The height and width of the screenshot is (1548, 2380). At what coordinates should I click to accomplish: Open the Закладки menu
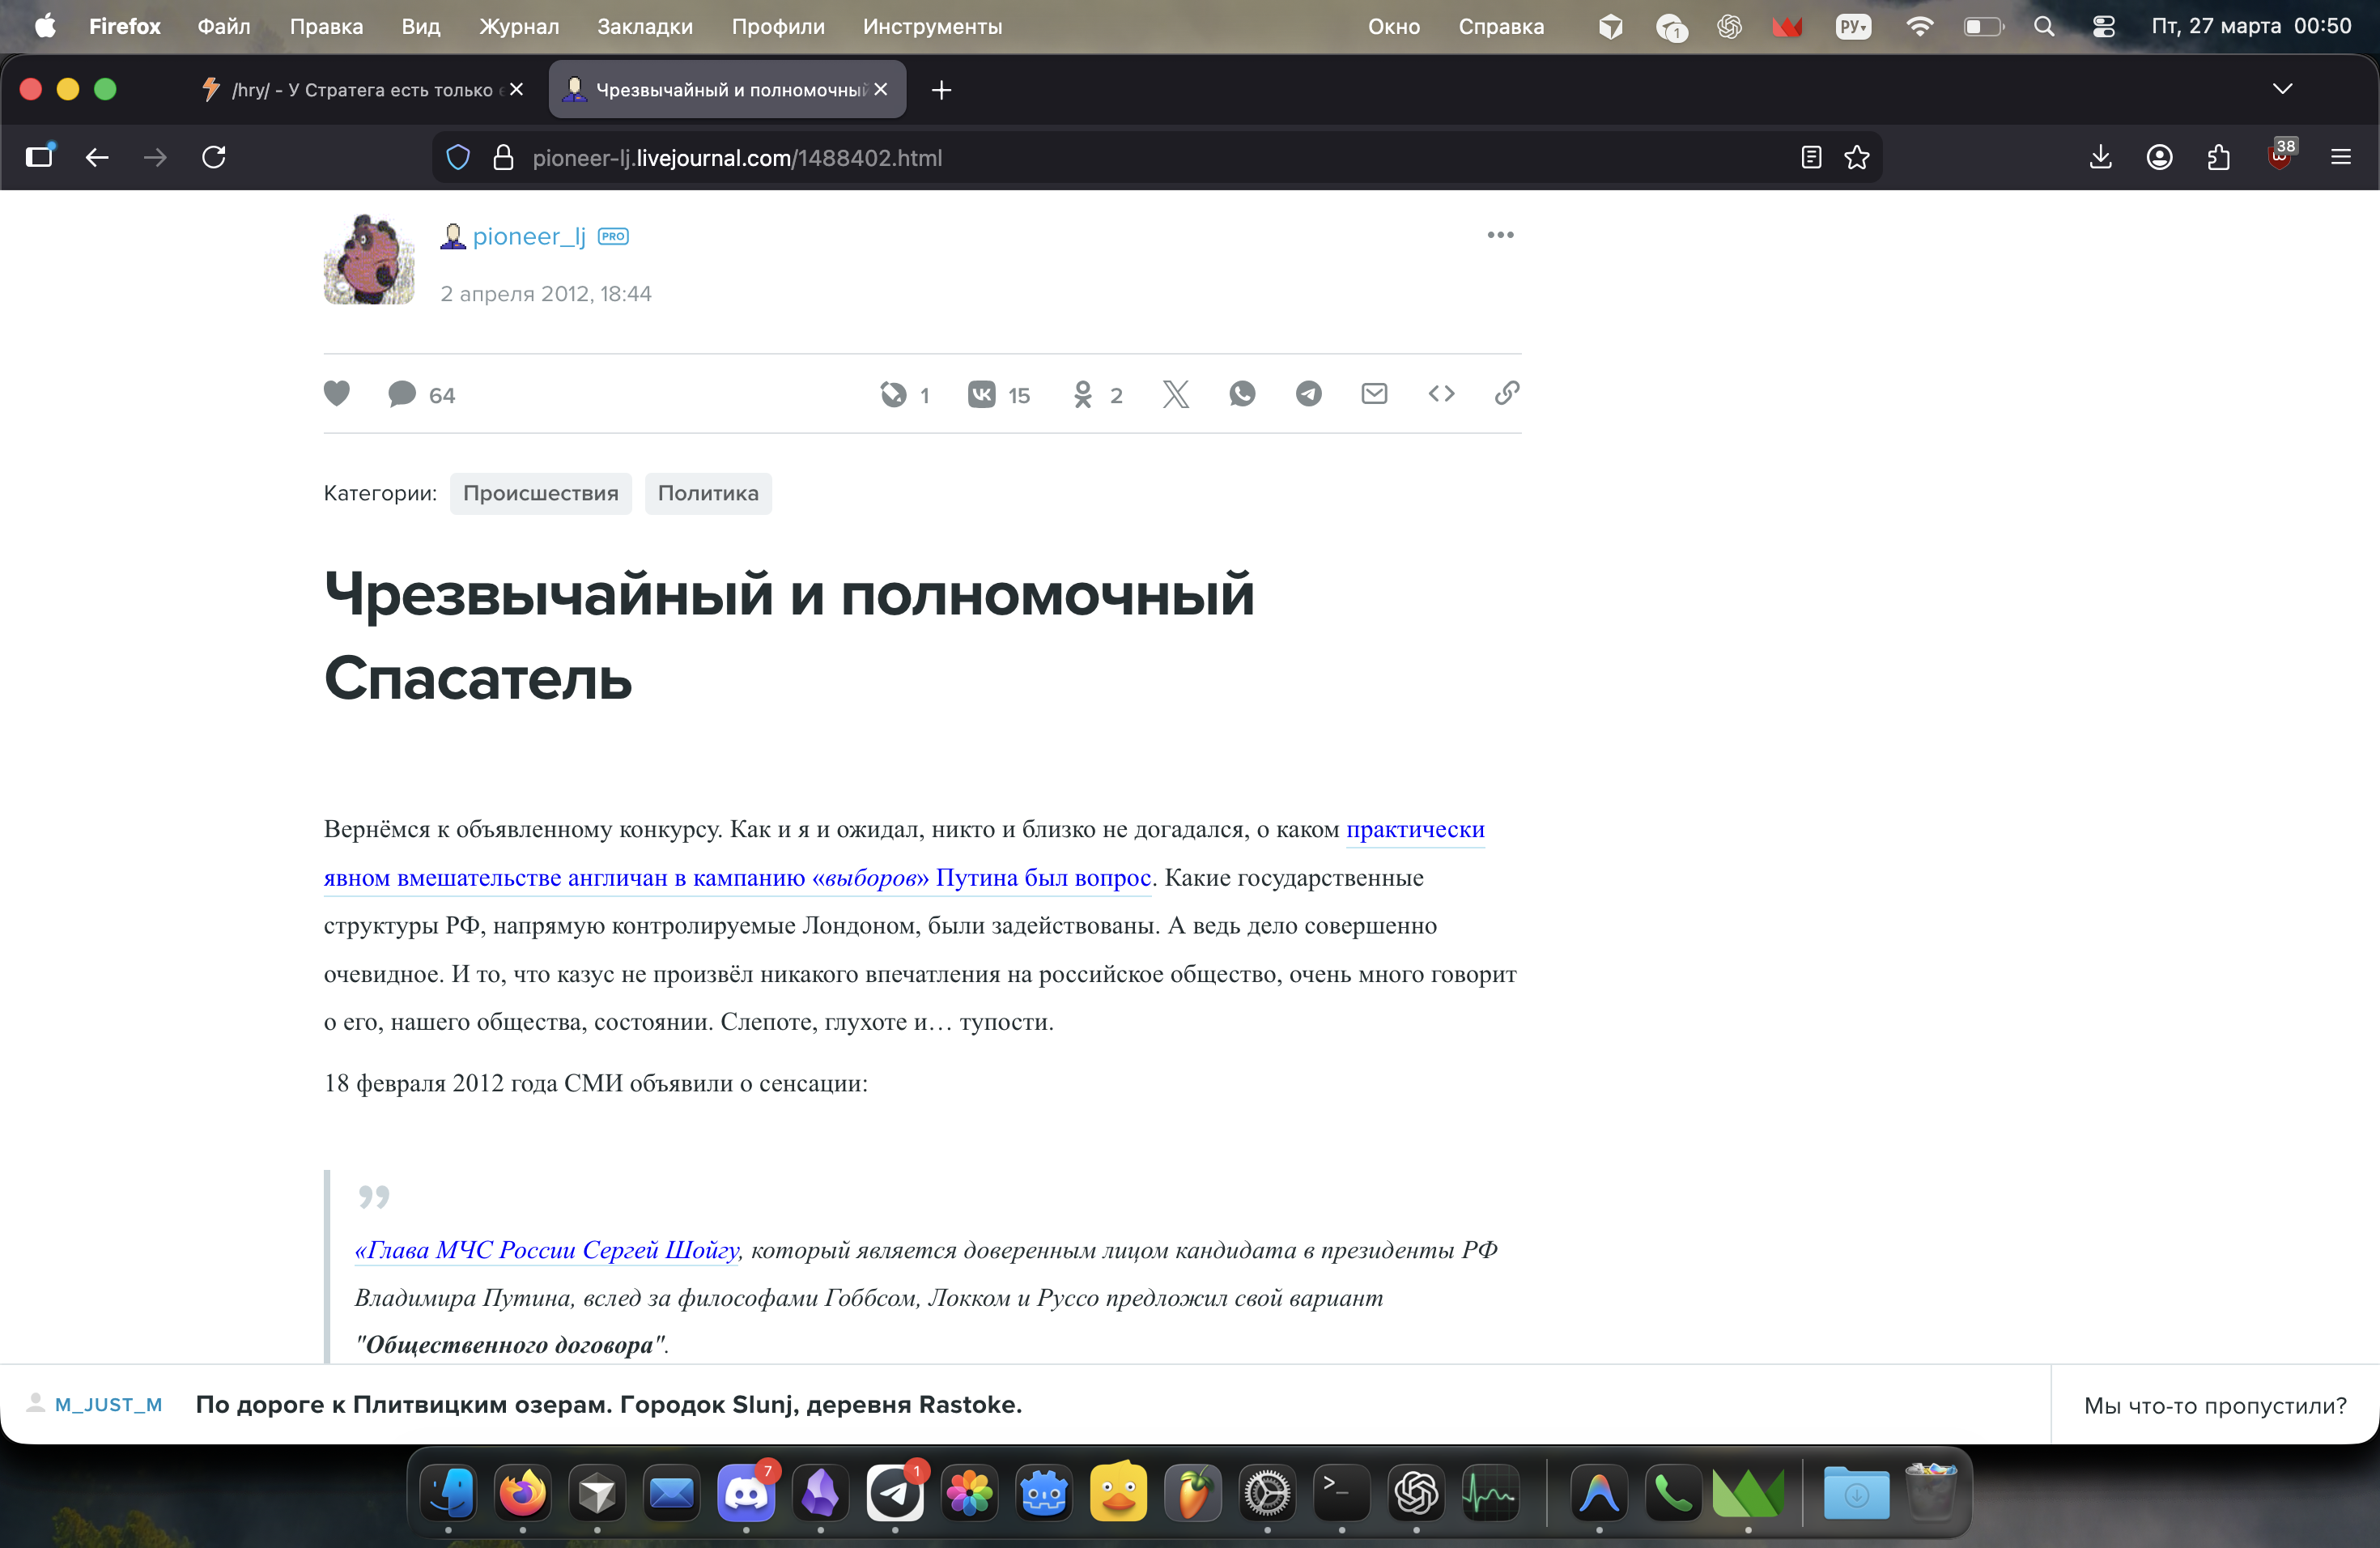click(x=645, y=26)
